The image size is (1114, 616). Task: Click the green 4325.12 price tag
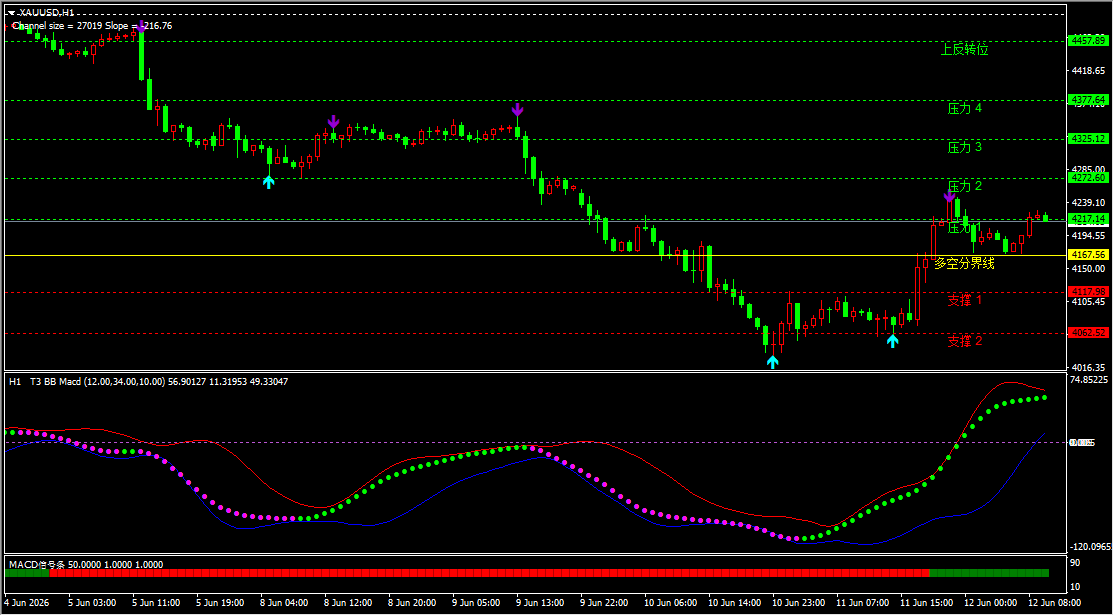1088,139
